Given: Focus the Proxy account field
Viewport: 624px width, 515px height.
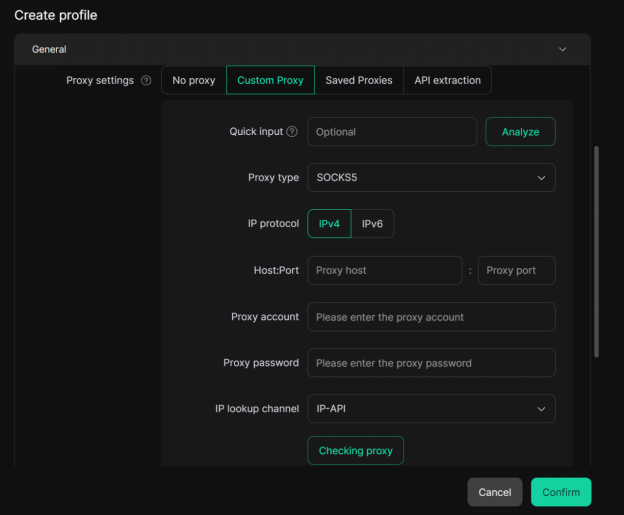Looking at the screenshot, I should tap(430, 317).
